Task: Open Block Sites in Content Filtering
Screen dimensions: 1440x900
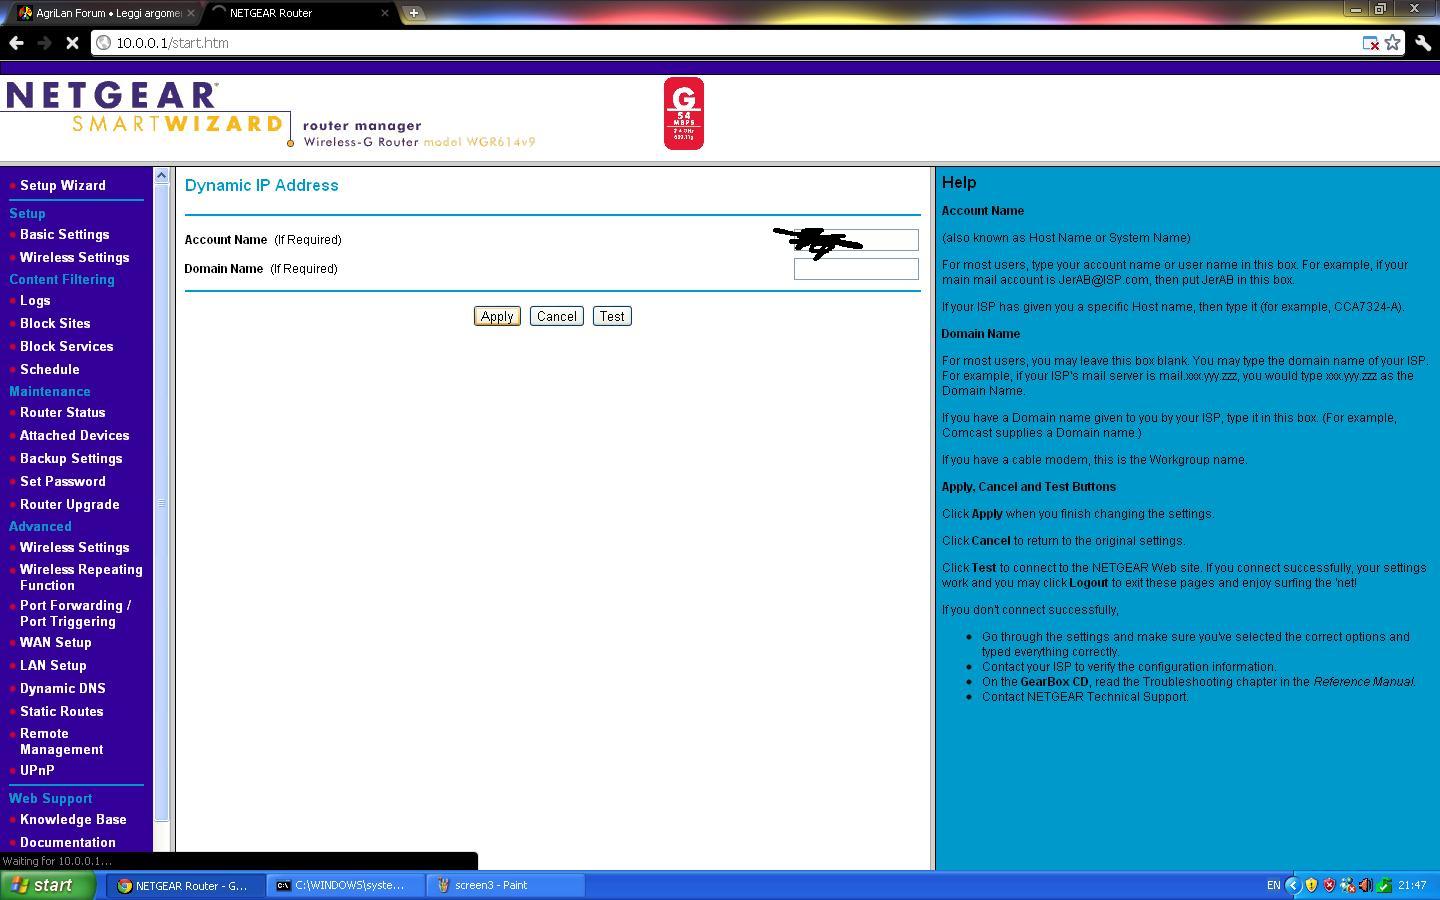Action: pos(55,323)
